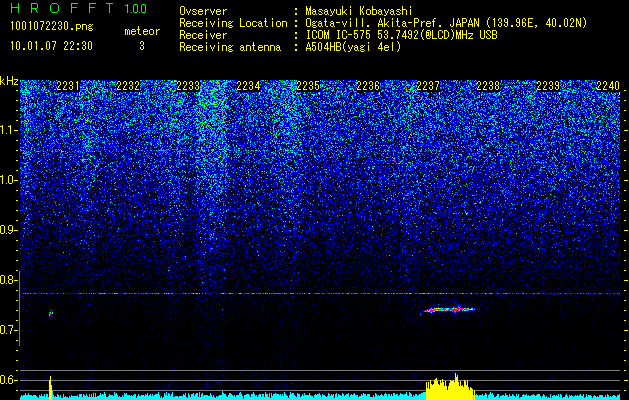Image resolution: width=629 pixels, height=400 pixels.
Task: Click the date stamp 10.01.07 22:30
Action: click(51, 46)
